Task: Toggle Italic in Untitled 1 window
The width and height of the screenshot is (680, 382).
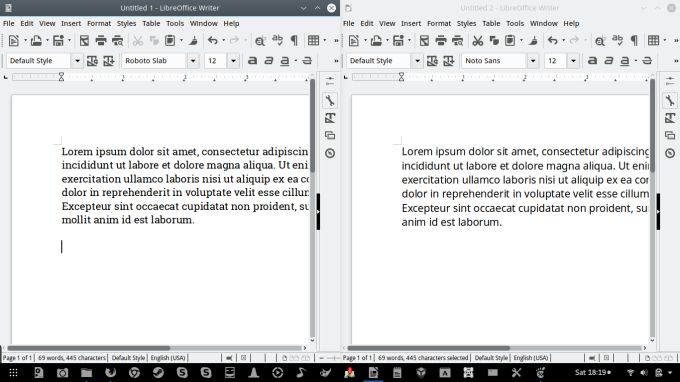Action: pyautogui.click(x=269, y=61)
